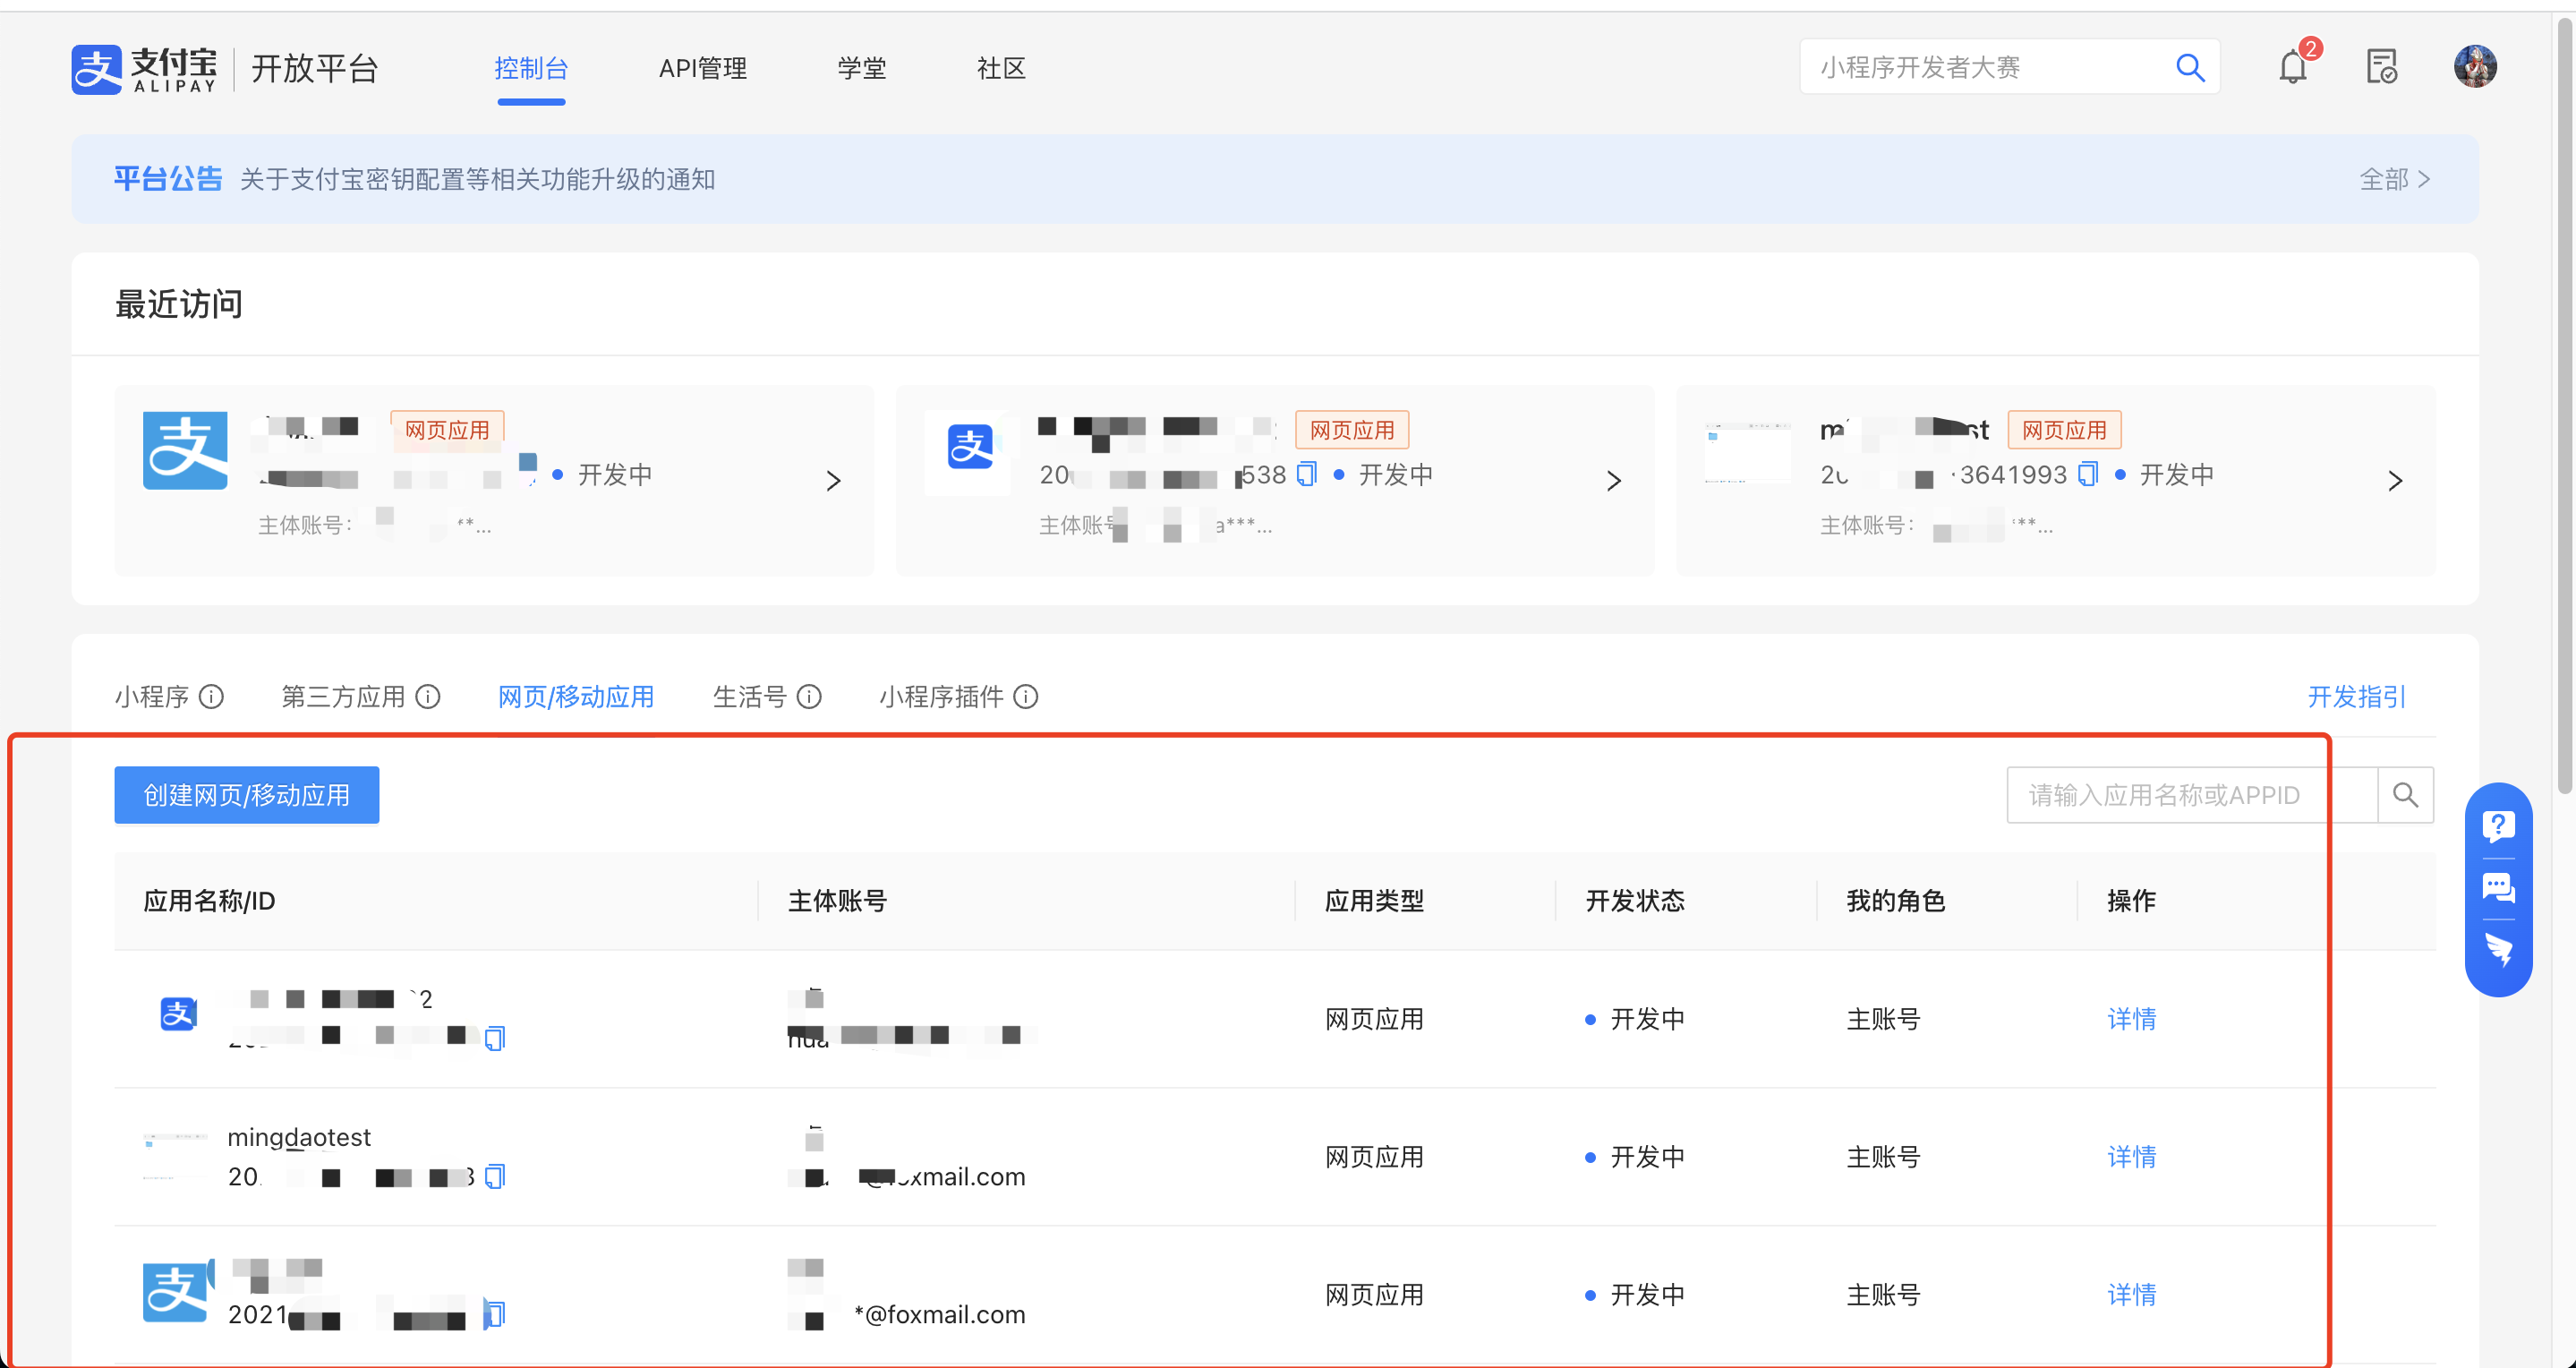Viewport: 2576px width, 1368px height.
Task: Click the magnifier icon in top search
Action: pyautogui.click(x=2189, y=67)
